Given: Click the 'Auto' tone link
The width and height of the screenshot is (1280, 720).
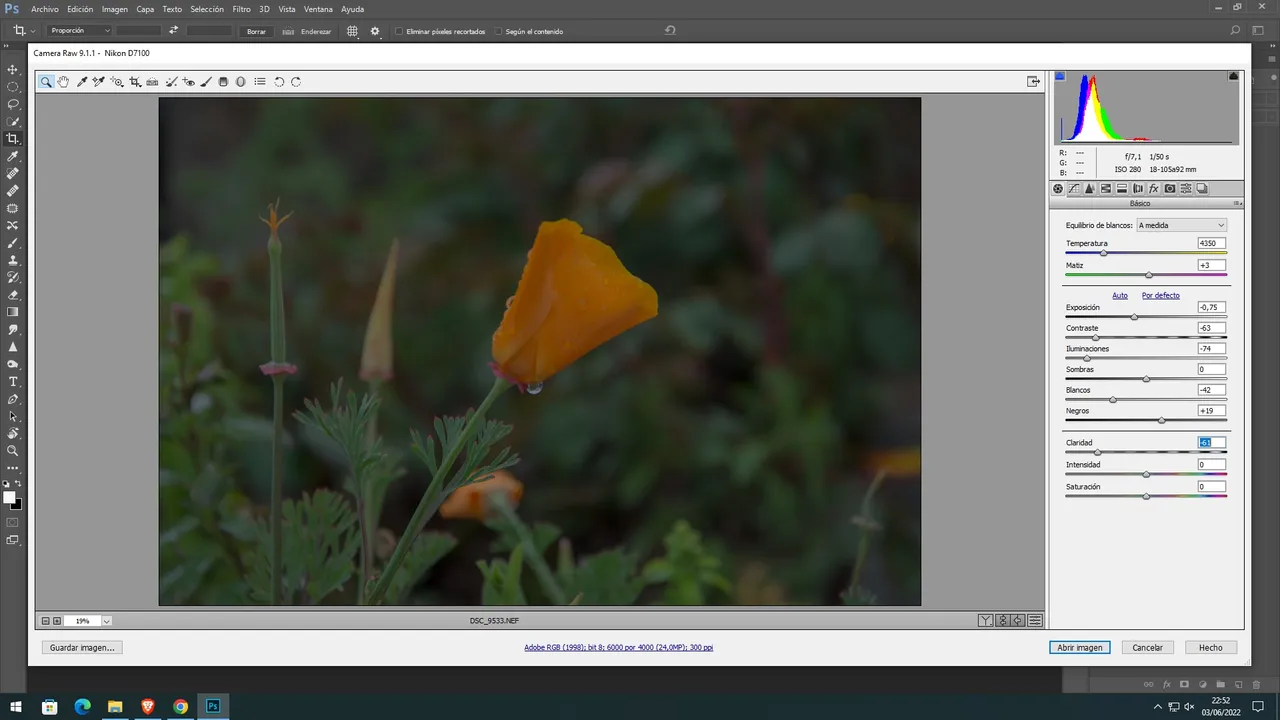Looking at the screenshot, I should [1120, 295].
